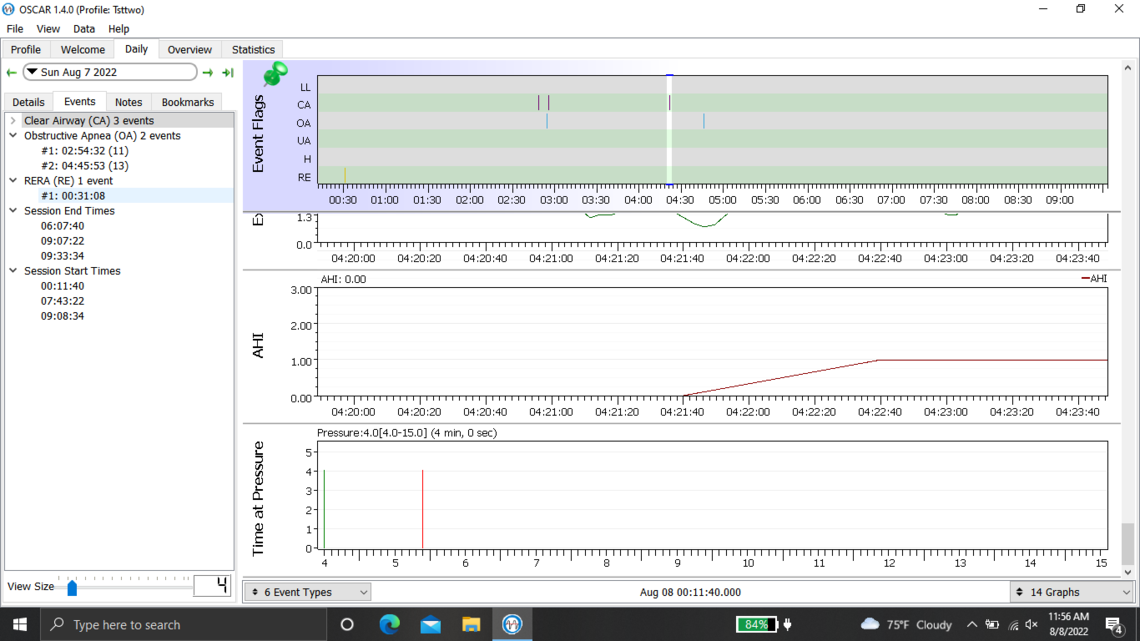Image resolution: width=1140 pixels, height=641 pixels.
Task: Click OSCAR taskbar button
Action: pos(512,624)
